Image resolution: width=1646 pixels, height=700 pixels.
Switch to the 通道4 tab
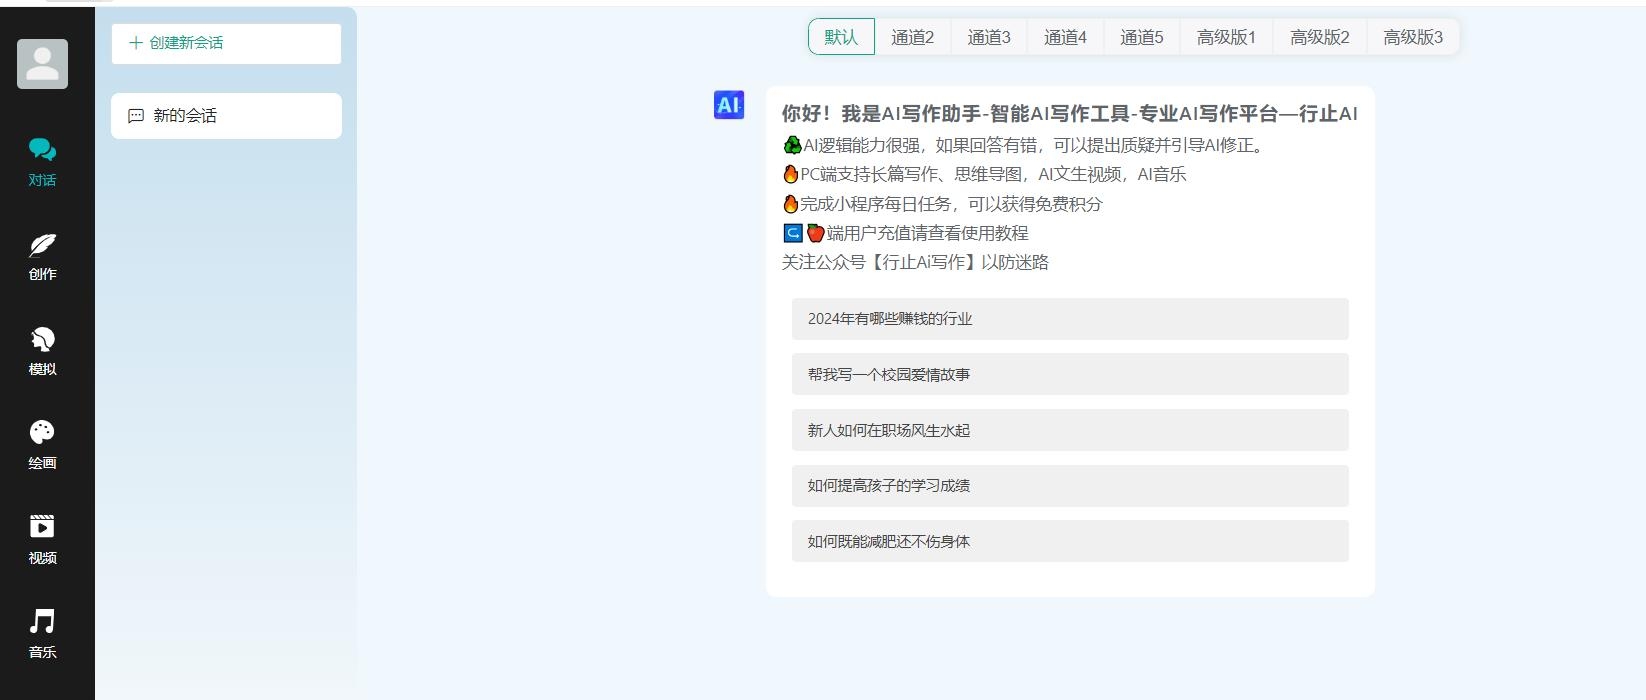click(1065, 37)
